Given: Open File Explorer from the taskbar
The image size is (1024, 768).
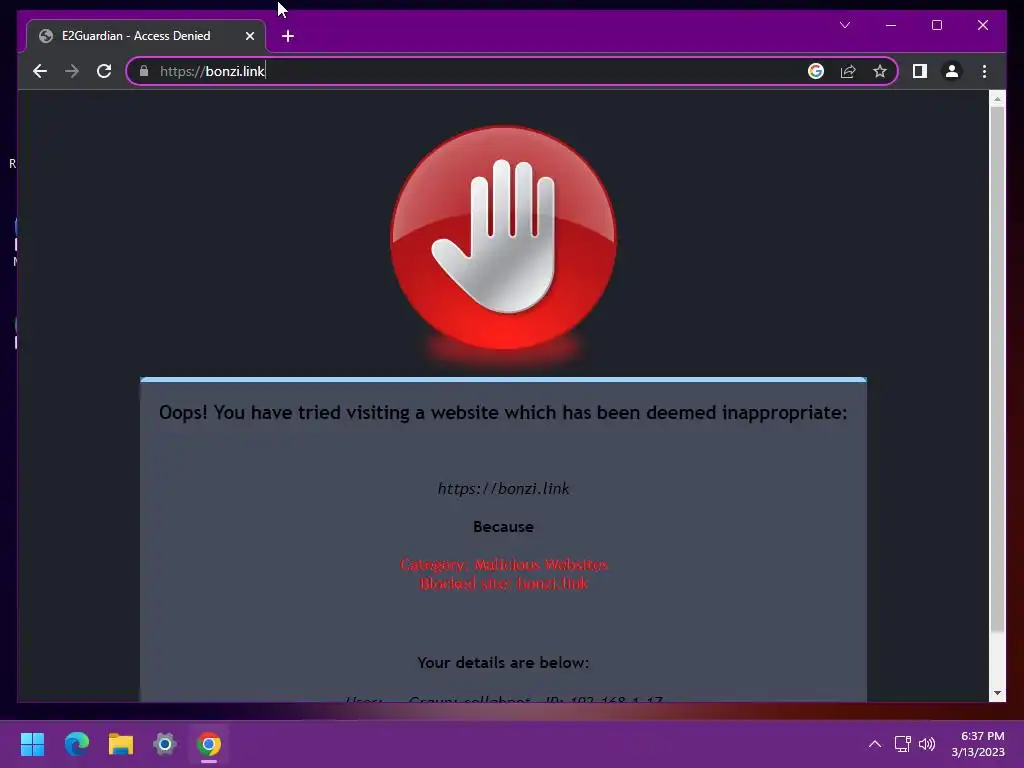Looking at the screenshot, I should (x=121, y=744).
